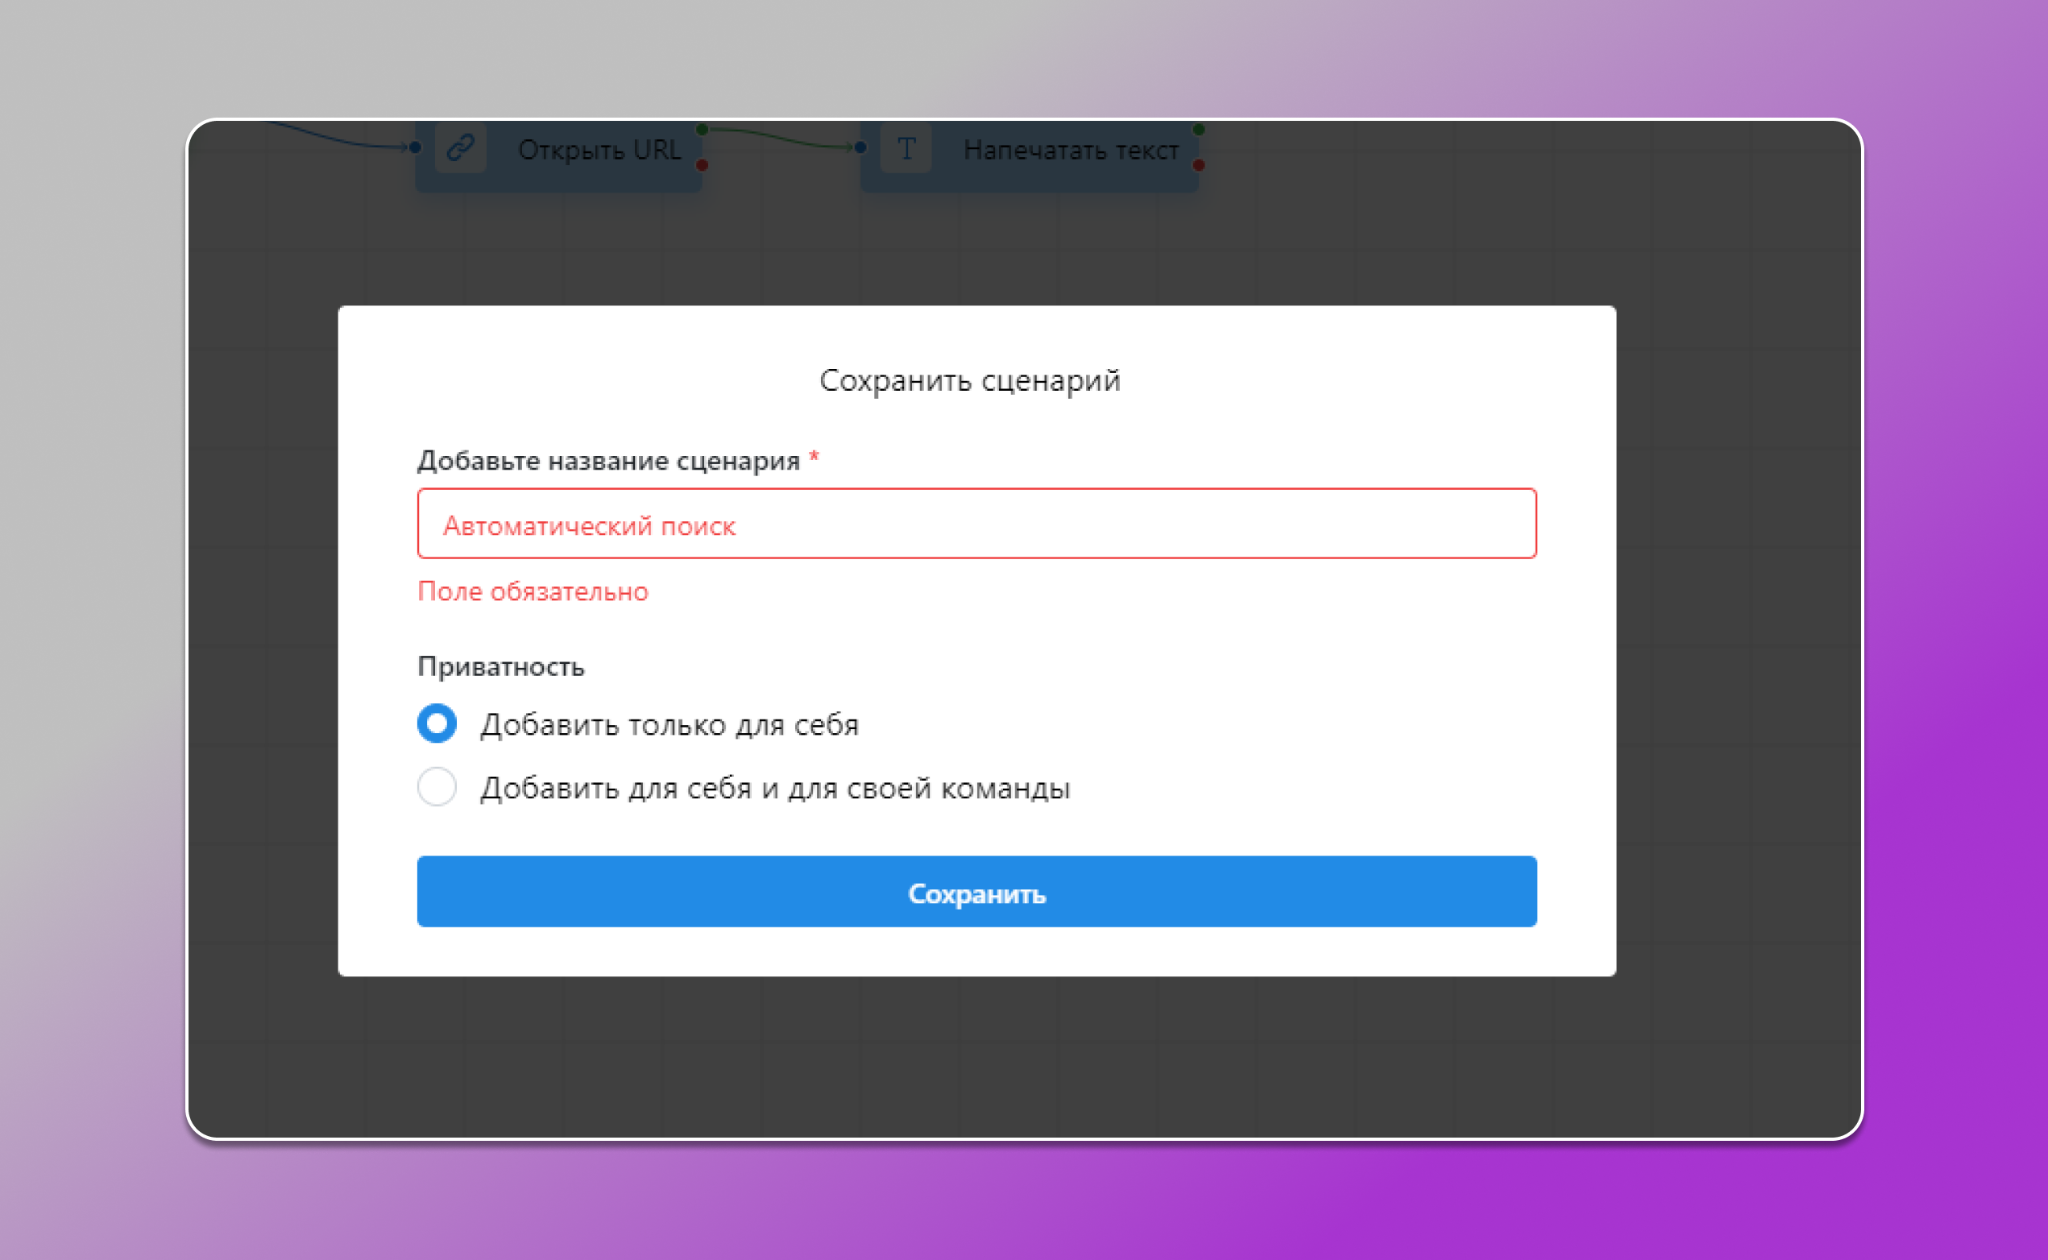This screenshot has width=2048, height=1260.
Task: Click blue input port of Открыть URL node
Action: (x=415, y=148)
